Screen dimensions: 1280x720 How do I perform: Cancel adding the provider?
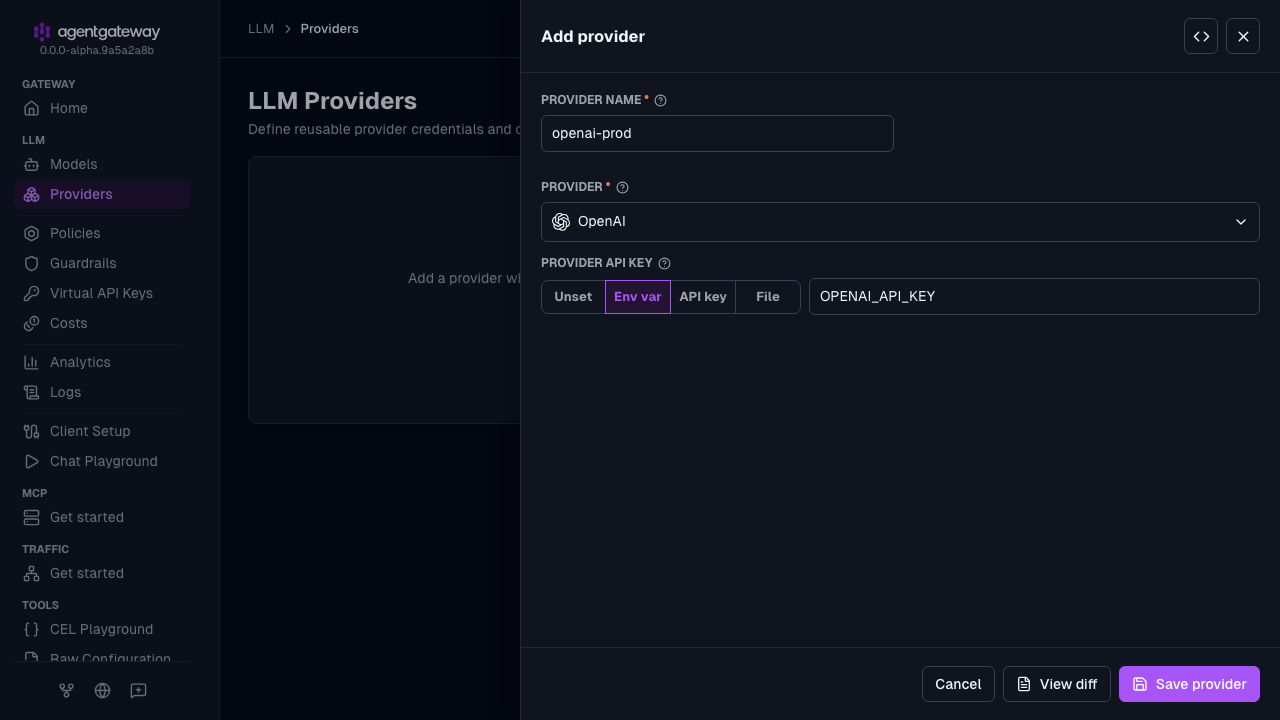tap(958, 684)
